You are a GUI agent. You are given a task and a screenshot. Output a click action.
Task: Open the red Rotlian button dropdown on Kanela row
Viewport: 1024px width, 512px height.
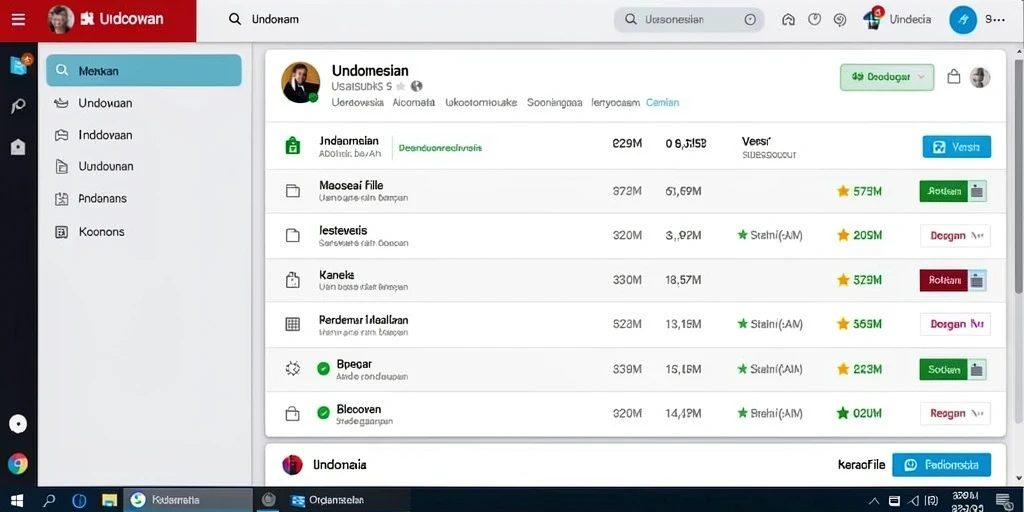(x=977, y=281)
